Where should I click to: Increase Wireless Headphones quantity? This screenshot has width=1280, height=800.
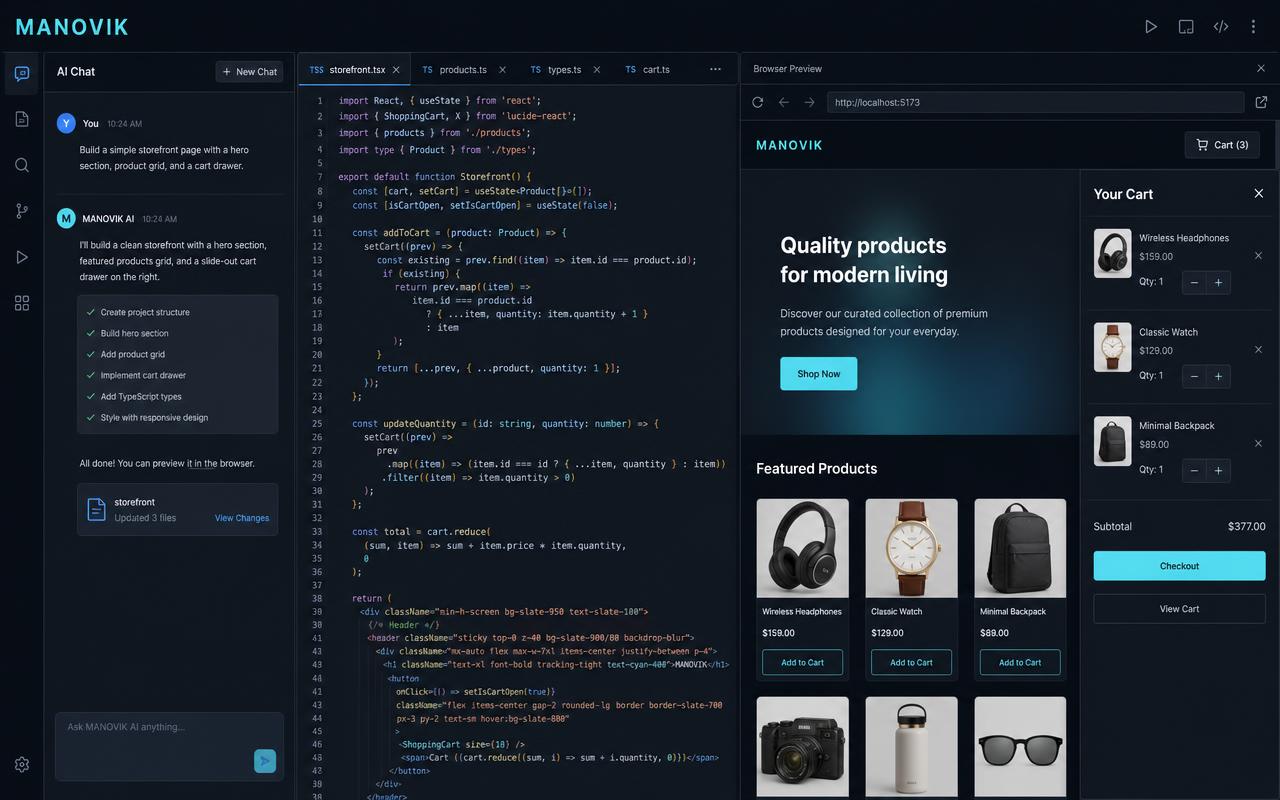tap(1218, 283)
